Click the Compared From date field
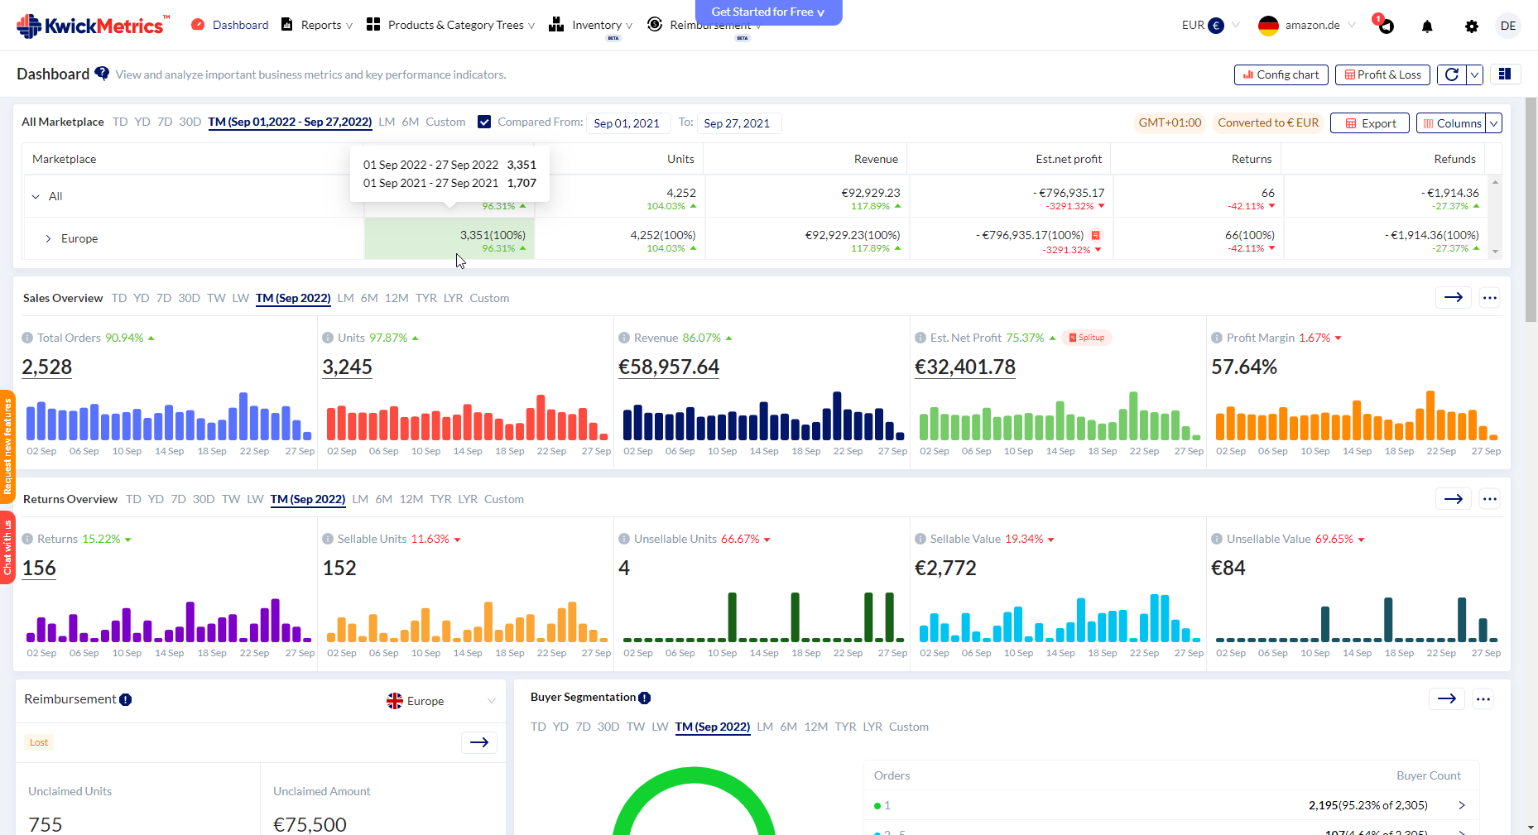The image size is (1538, 835). [x=627, y=123]
